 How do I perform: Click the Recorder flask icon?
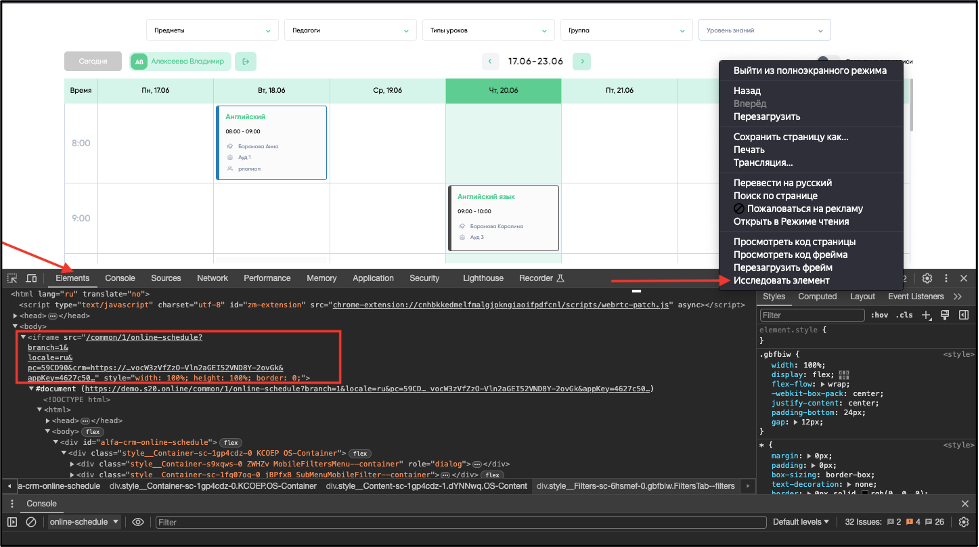coord(560,278)
